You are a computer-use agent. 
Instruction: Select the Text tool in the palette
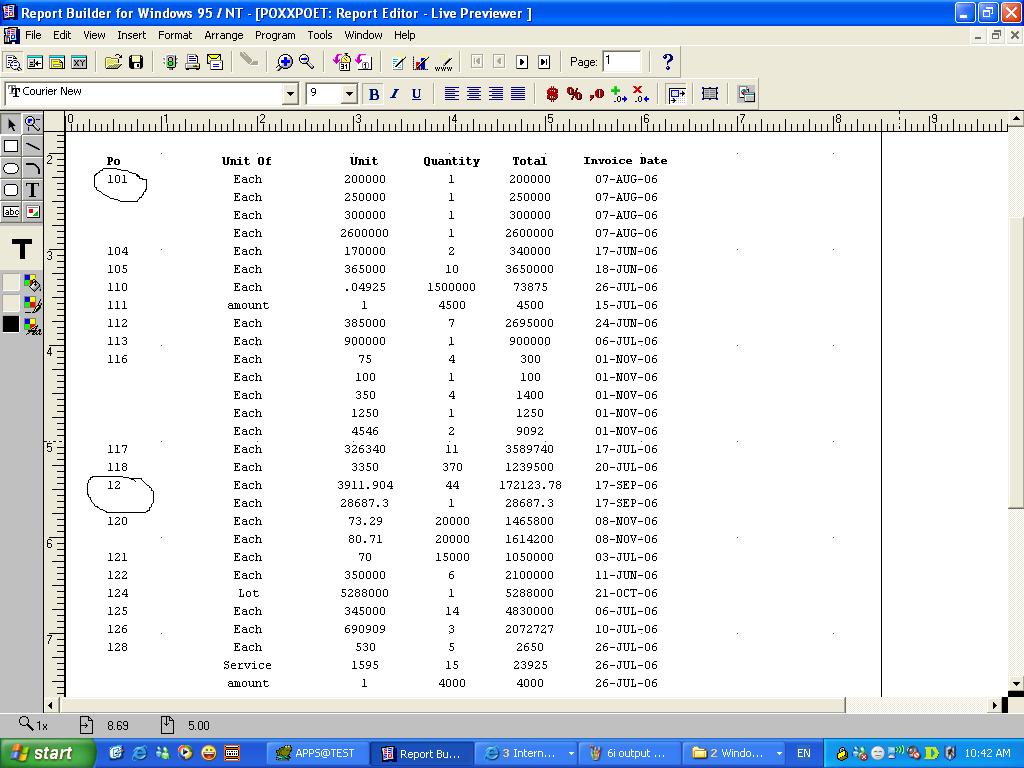click(x=32, y=190)
